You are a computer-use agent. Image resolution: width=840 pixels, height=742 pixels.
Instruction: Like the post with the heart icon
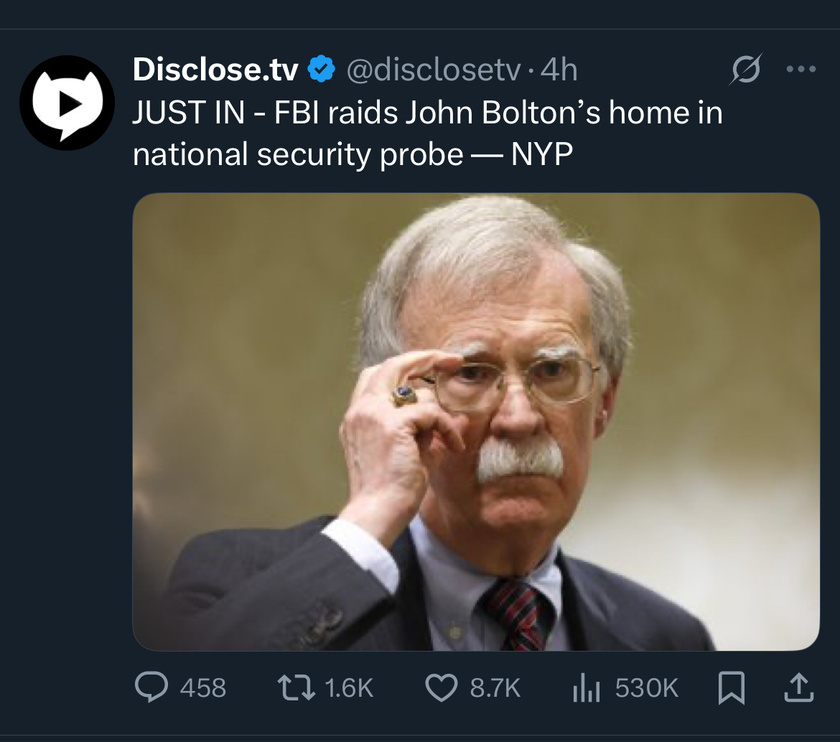point(441,688)
